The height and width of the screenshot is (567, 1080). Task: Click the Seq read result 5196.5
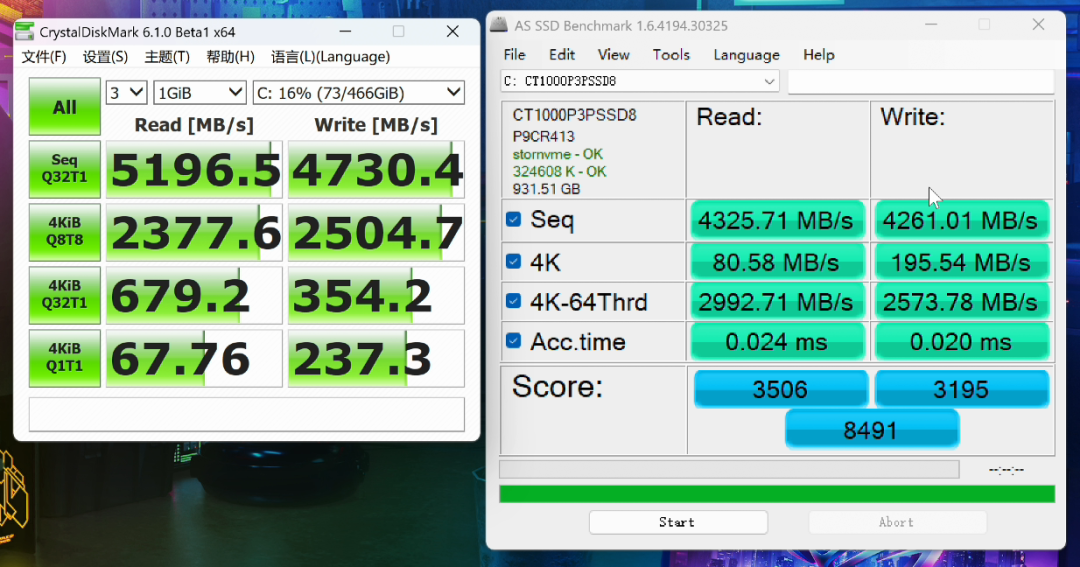pos(194,169)
